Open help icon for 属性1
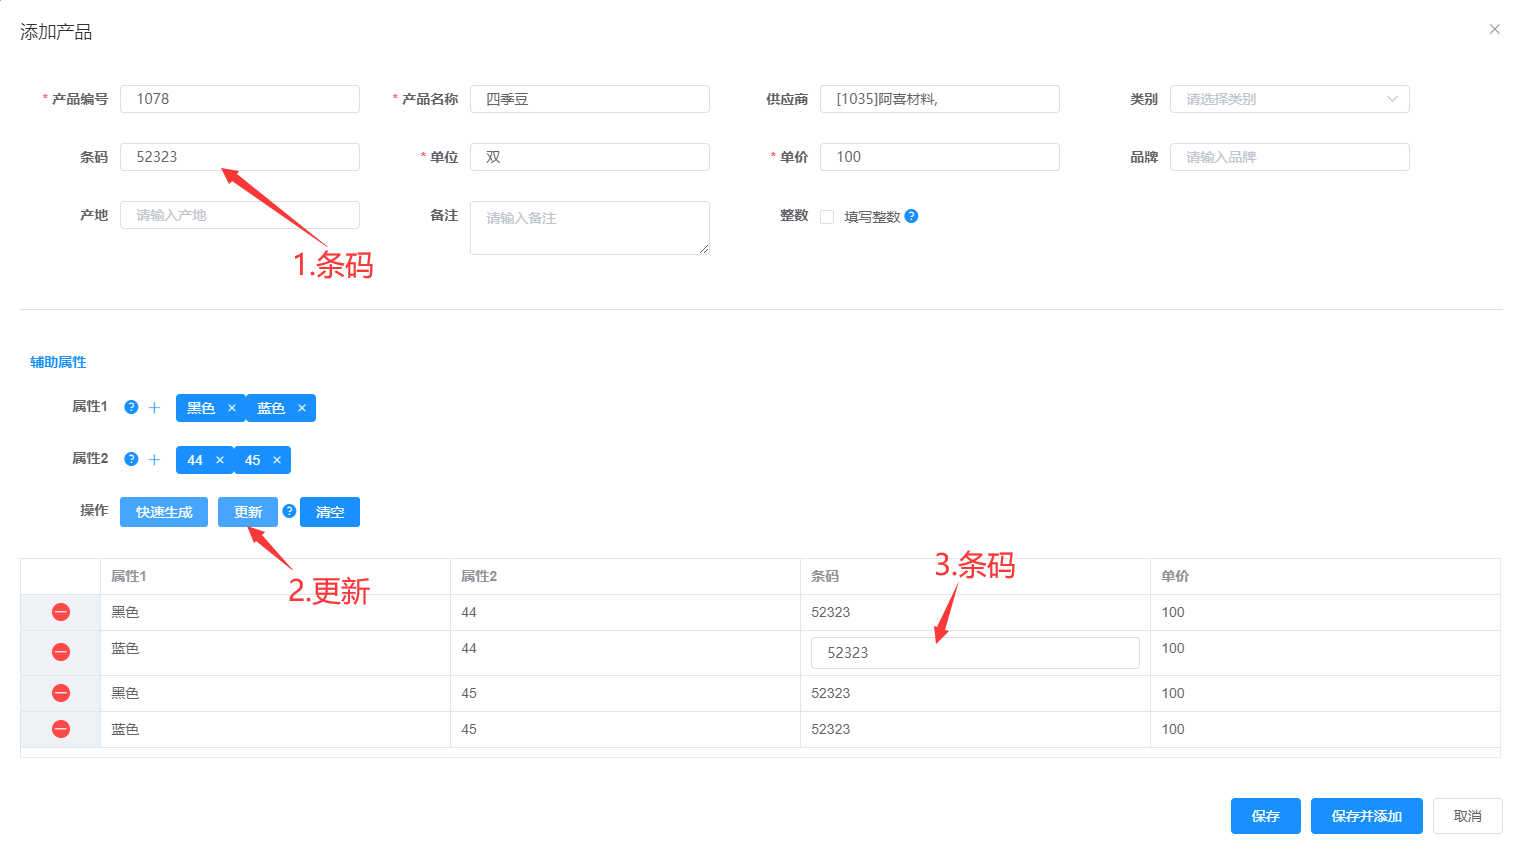This screenshot has height=852, width=1521. (x=131, y=407)
